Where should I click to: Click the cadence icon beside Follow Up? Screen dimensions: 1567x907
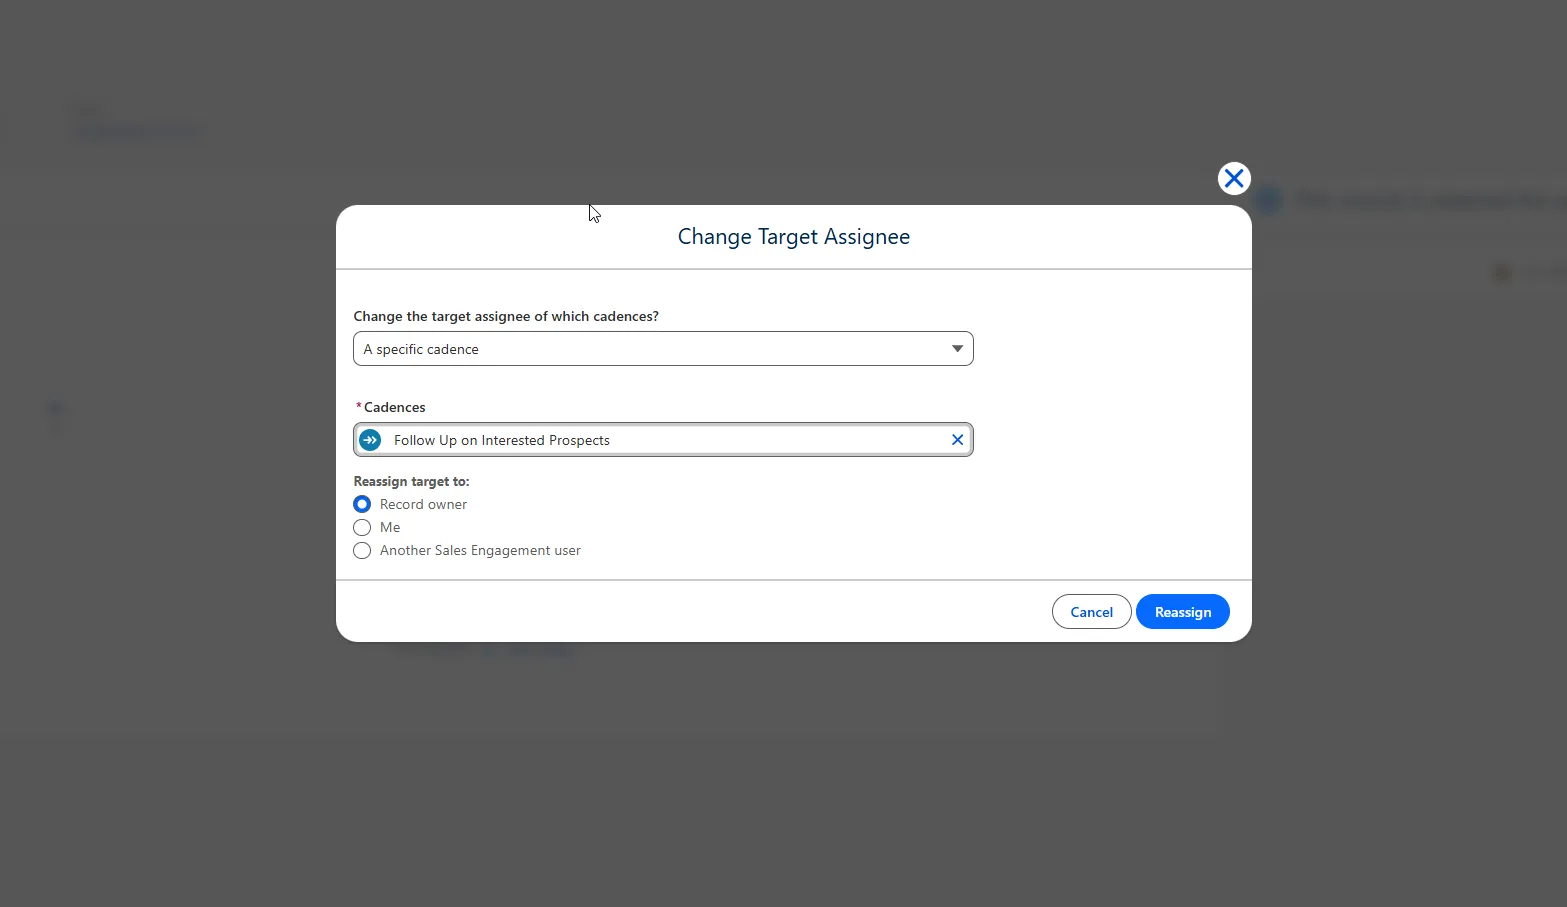(x=370, y=440)
